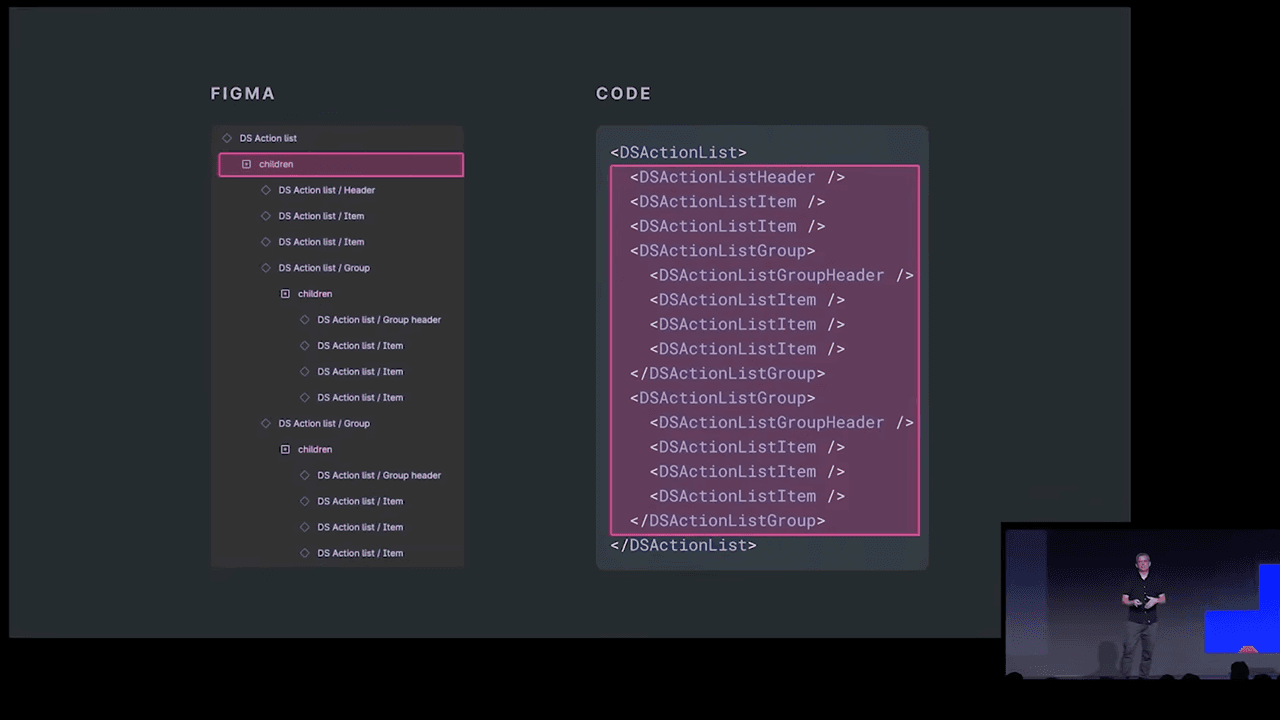Select the DS Action list root layer
Image resolution: width=1280 pixels, height=720 pixels.
click(x=268, y=138)
